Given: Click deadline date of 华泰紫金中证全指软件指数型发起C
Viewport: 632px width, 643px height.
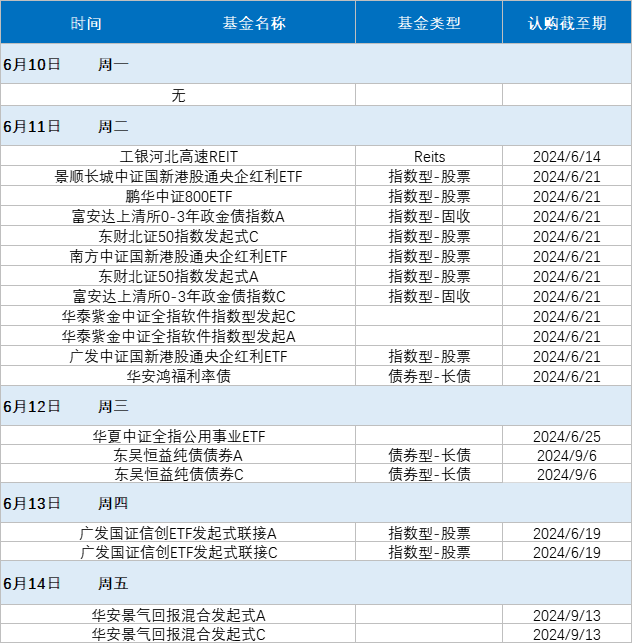Looking at the screenshot, I should [566, 316].
